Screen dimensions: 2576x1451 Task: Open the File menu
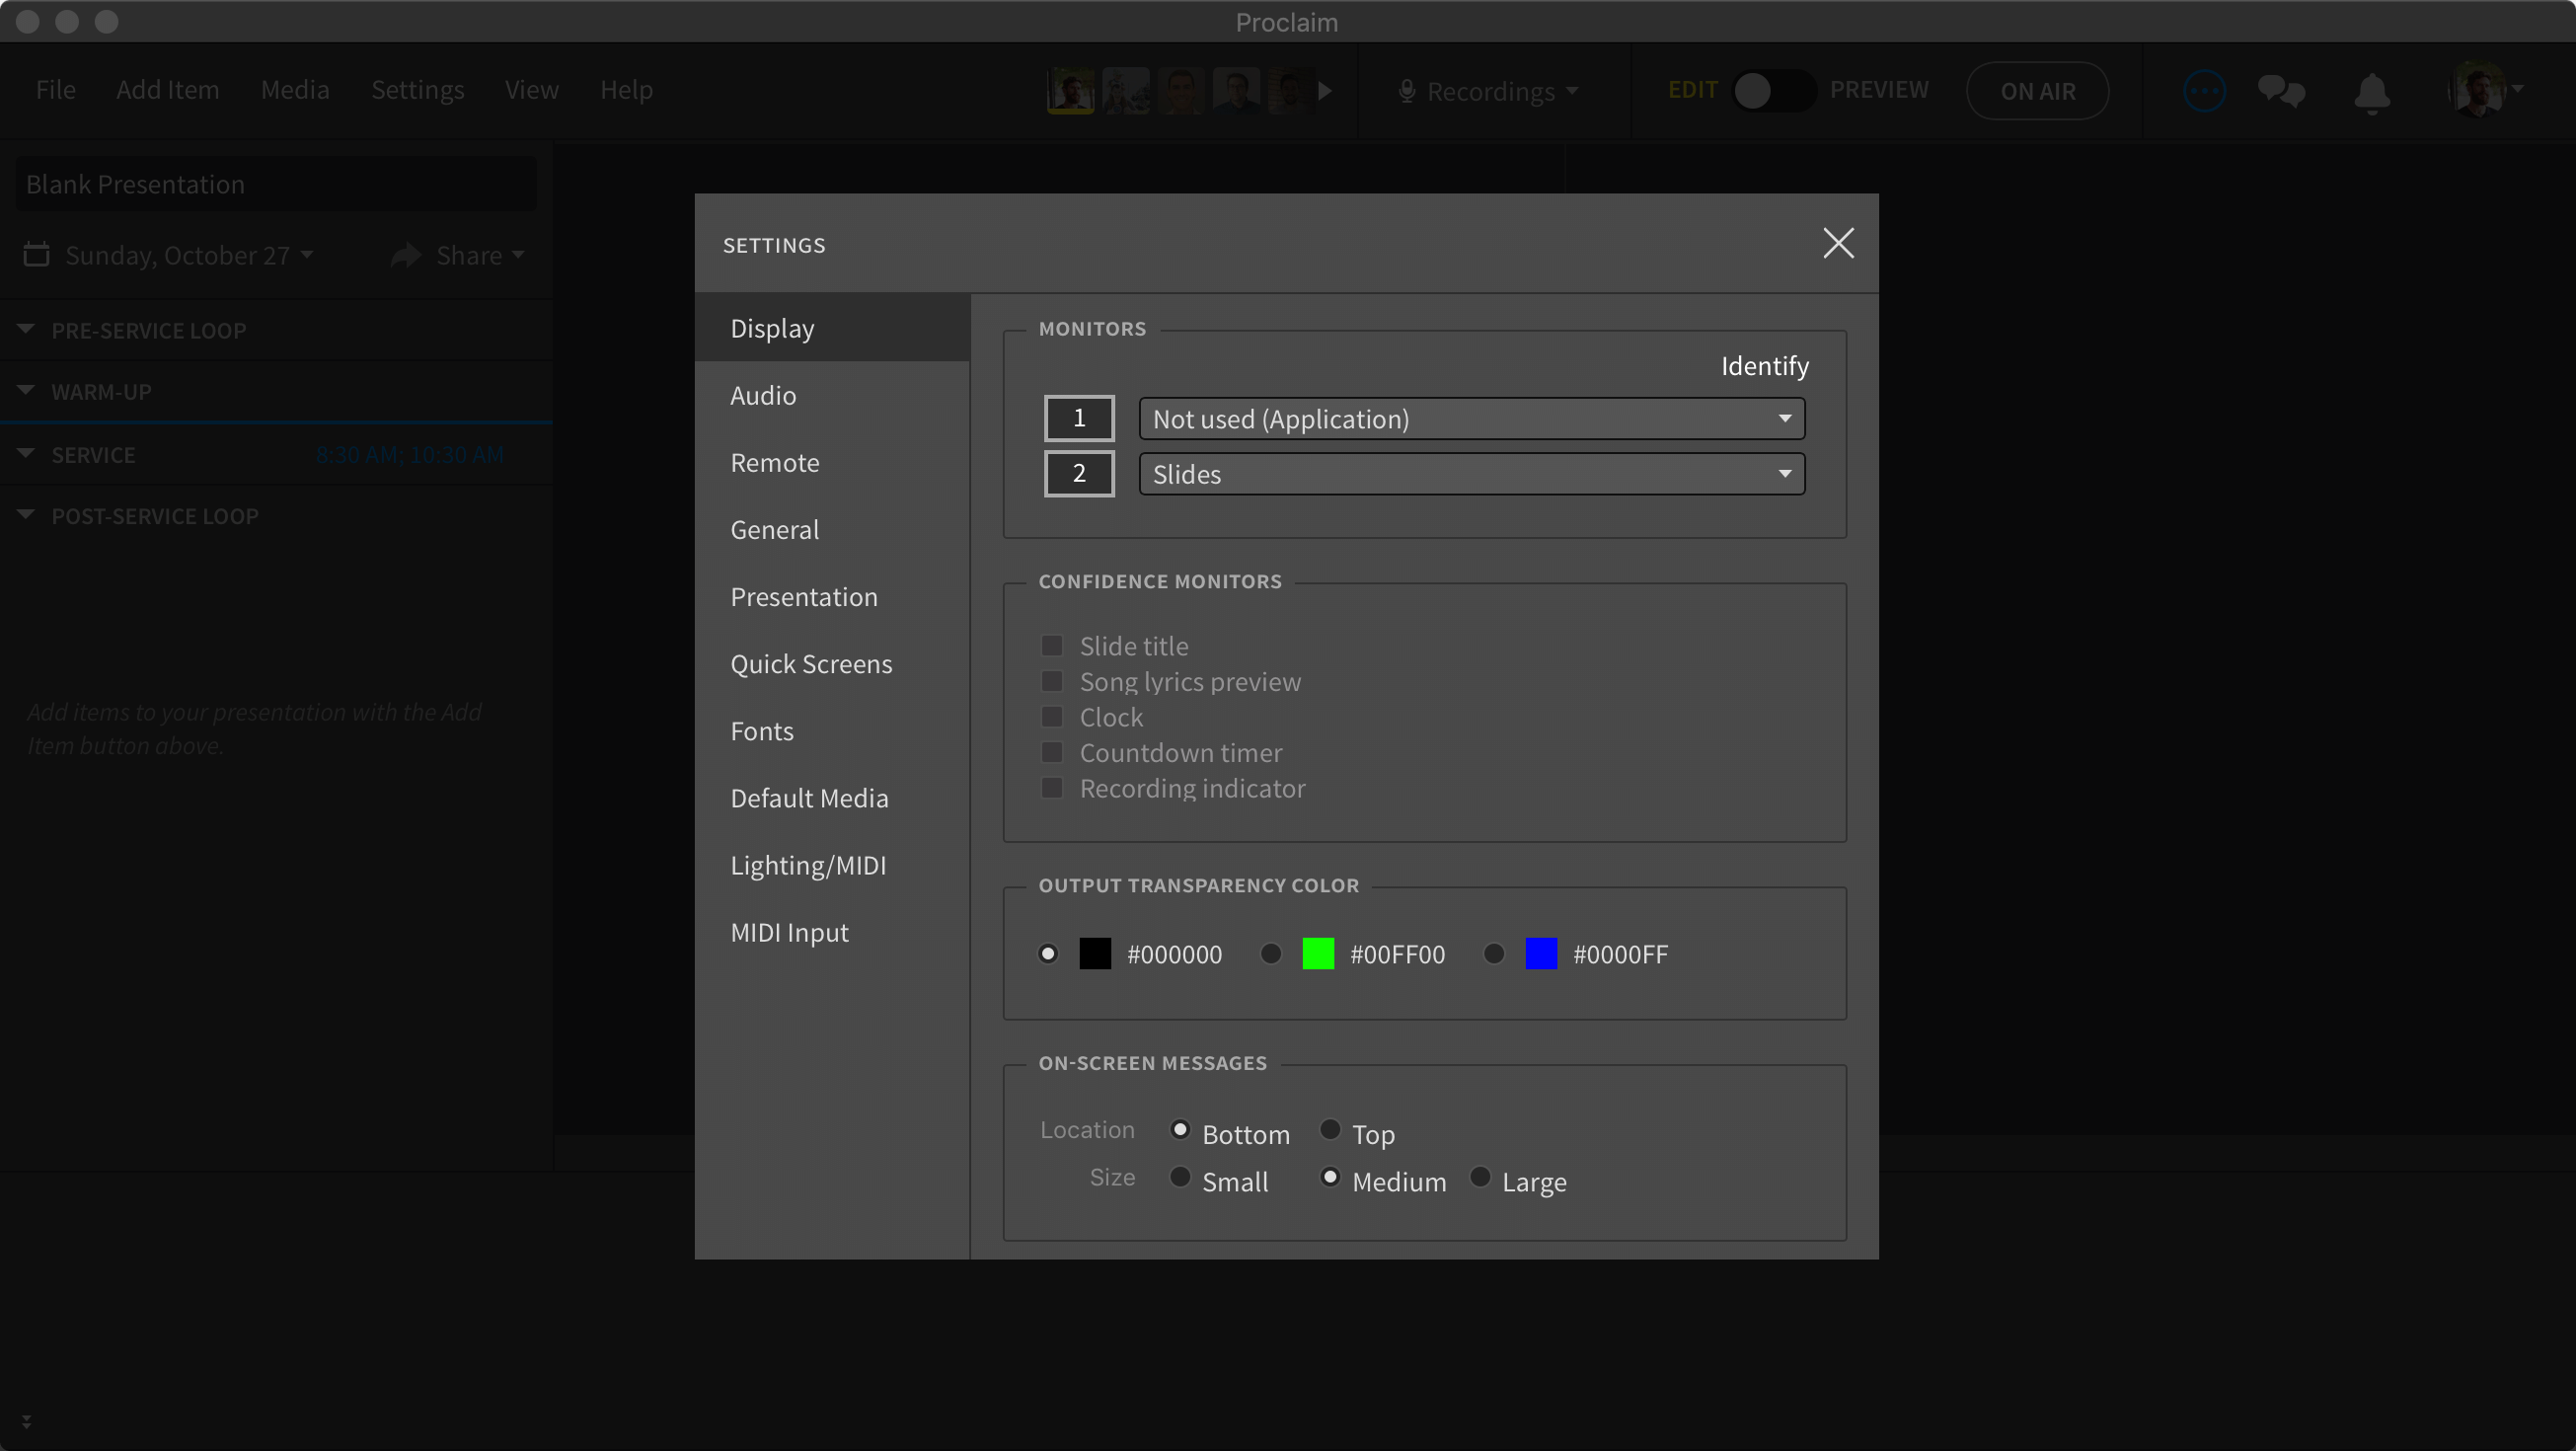[55, 90]
